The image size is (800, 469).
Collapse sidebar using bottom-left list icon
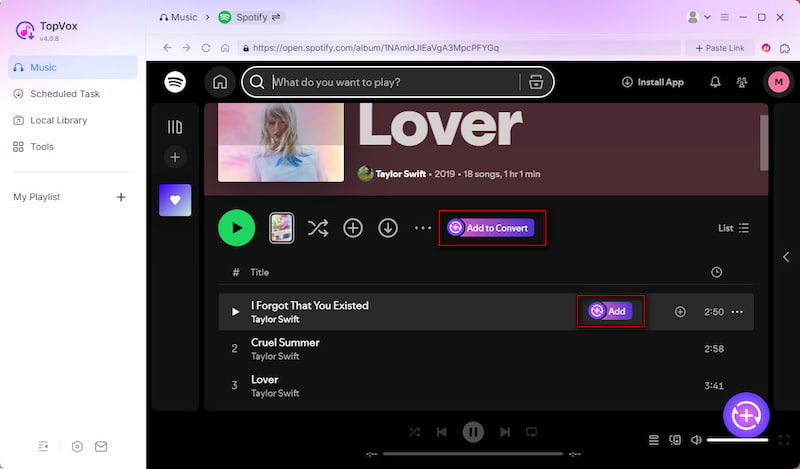pyautogui.click(x=43, y=447)
